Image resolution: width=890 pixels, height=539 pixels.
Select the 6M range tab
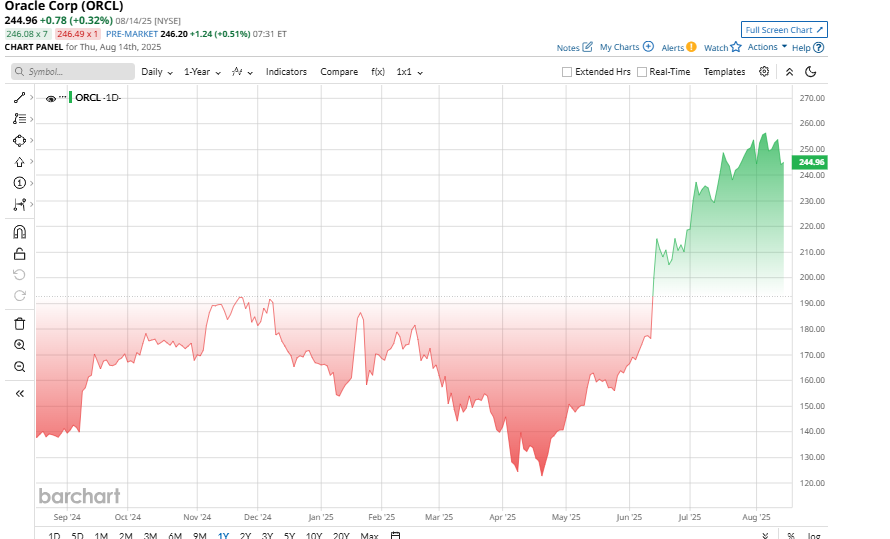pyautogui.click(x=175, y=535)
